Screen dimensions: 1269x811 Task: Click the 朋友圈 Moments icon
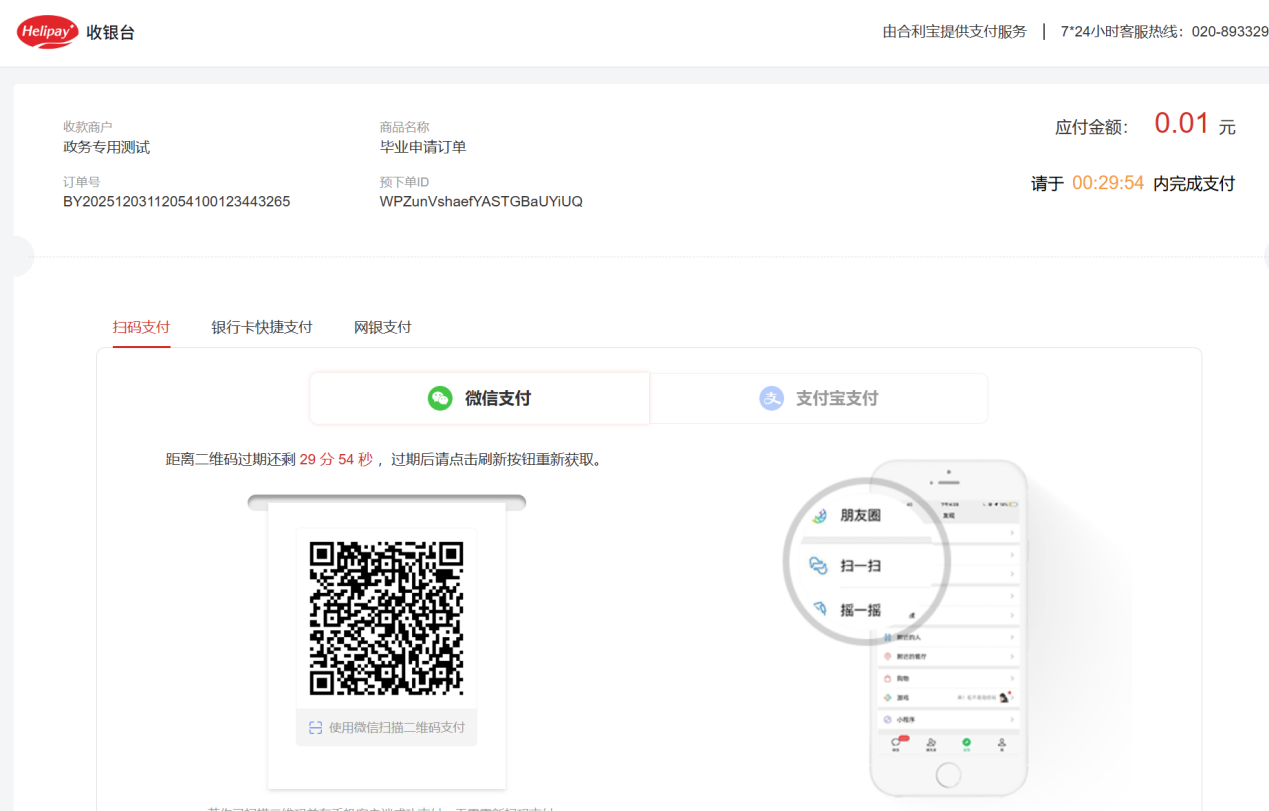click(822, 517)
